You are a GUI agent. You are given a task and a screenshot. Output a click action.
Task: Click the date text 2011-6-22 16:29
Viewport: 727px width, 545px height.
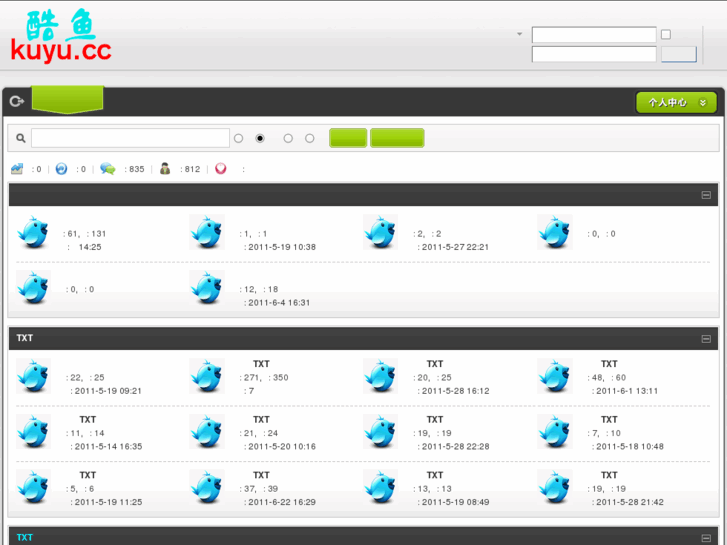coord(282,502)
